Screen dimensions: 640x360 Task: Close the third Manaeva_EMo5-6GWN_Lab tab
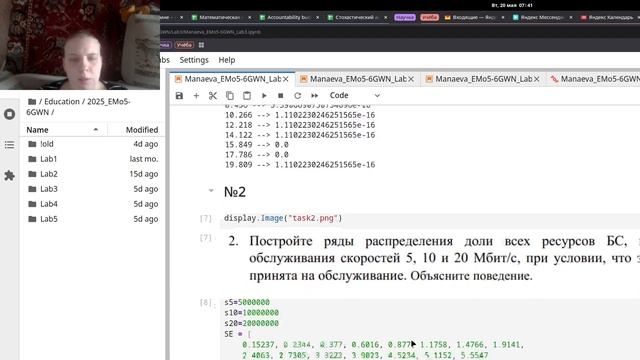coord(536,79)
